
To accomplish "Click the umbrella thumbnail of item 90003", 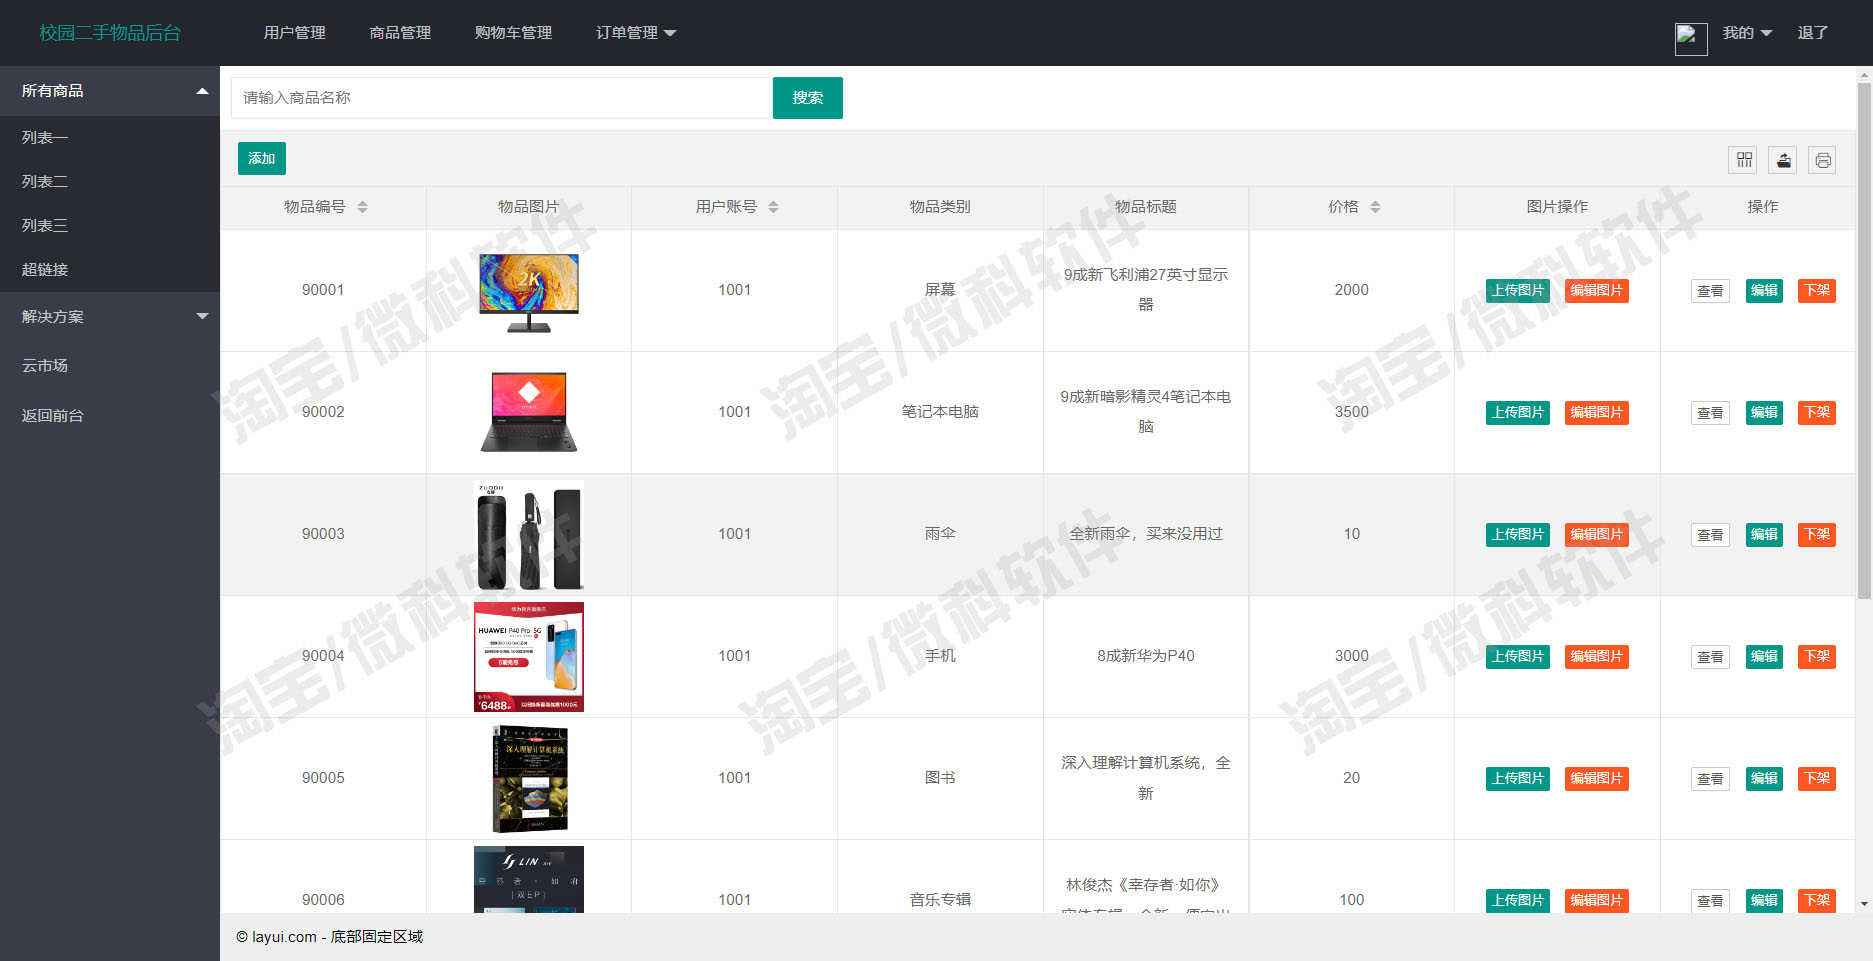I will [529, 535].
